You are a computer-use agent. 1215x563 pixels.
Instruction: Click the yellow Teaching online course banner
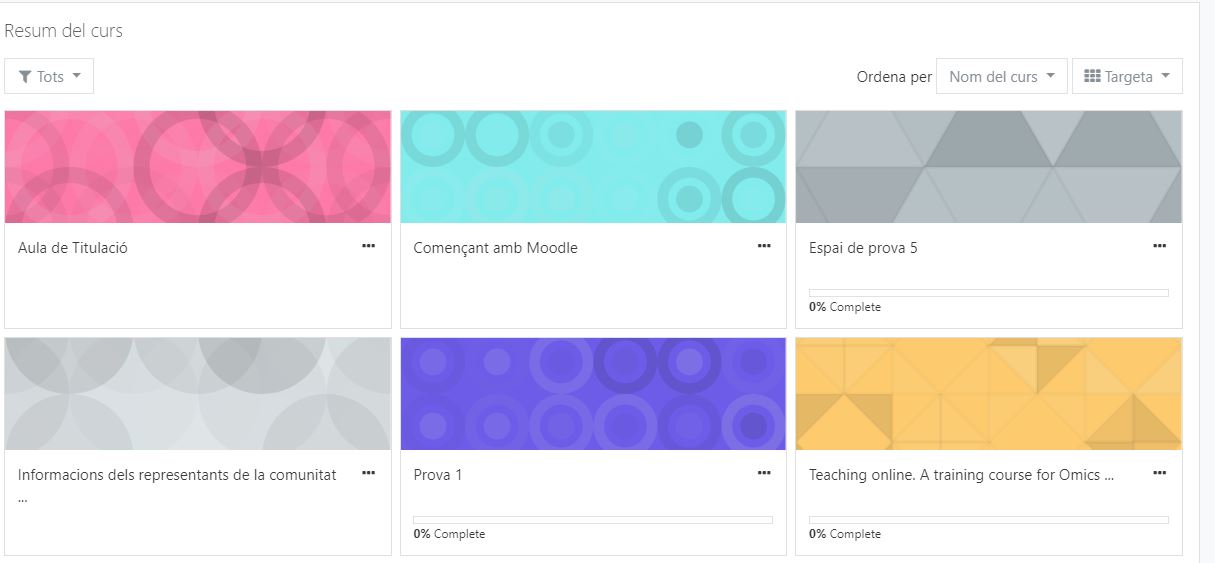pos(988,393)
